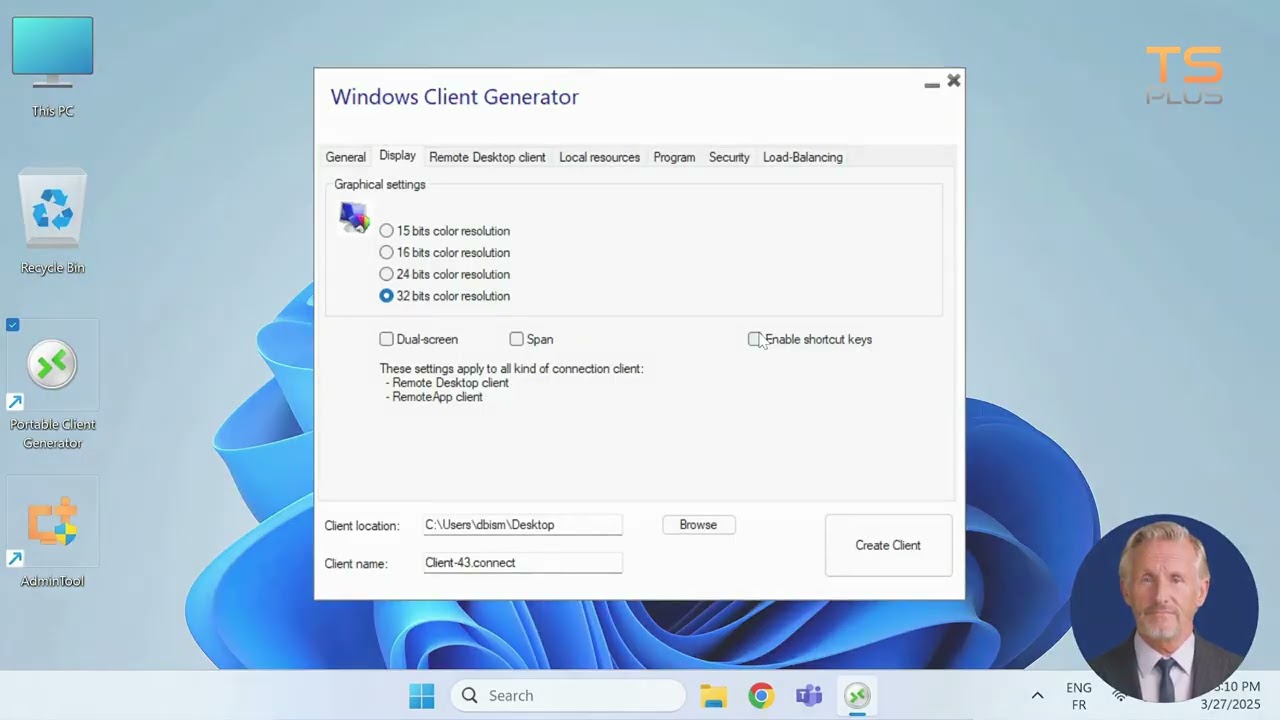Open File Explorer from the taskbar
The width and height of the screenshot is (1280, 720).
click(x=713, y=696)
